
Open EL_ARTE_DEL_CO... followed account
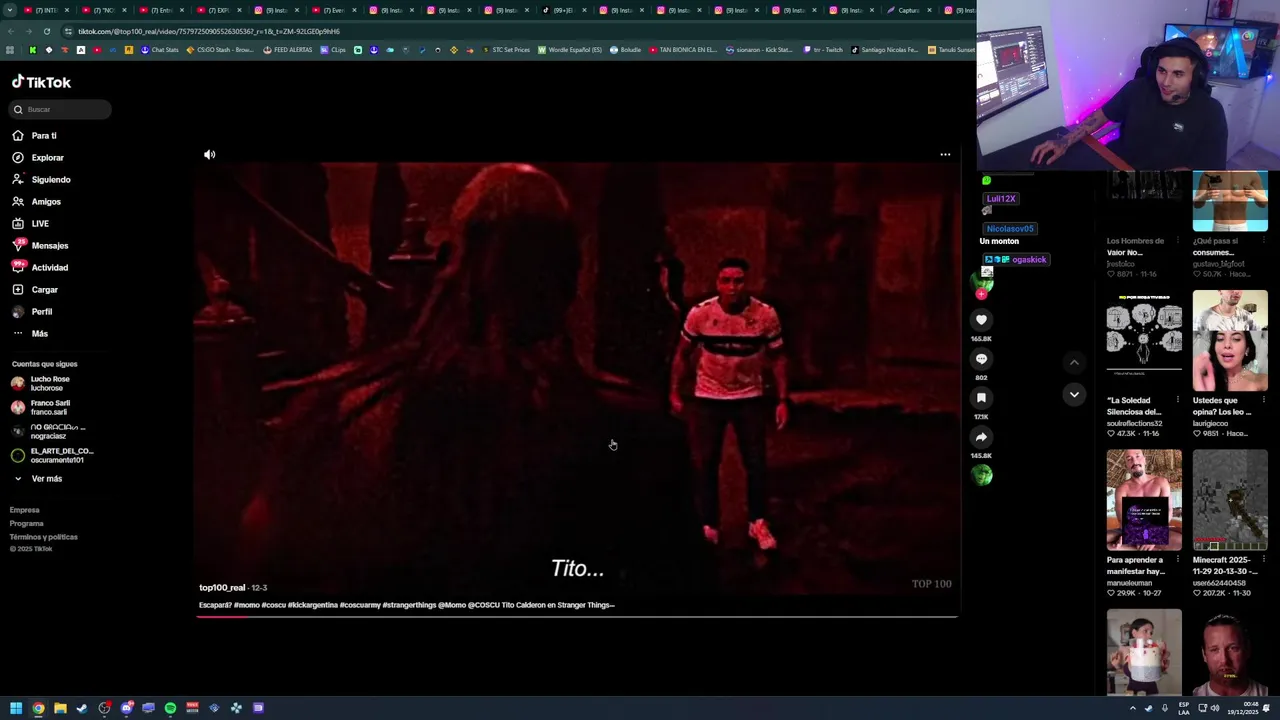pyautogui.click(x=52, y=455)
